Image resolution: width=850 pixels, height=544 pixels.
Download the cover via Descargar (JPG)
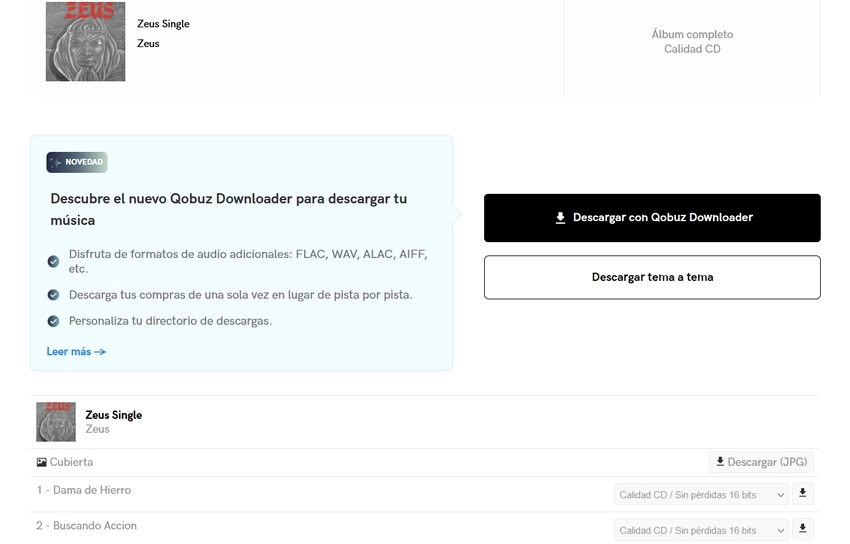(761, 462)
